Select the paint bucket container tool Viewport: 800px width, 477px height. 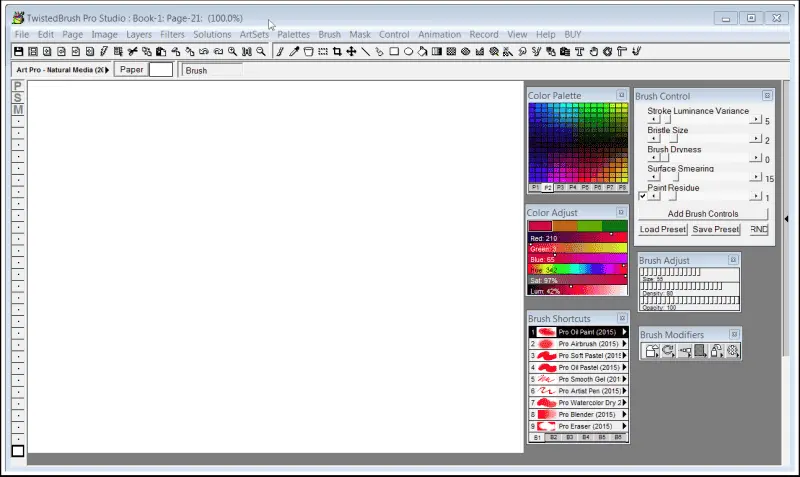pyautogui.click(x=309, y=52)
